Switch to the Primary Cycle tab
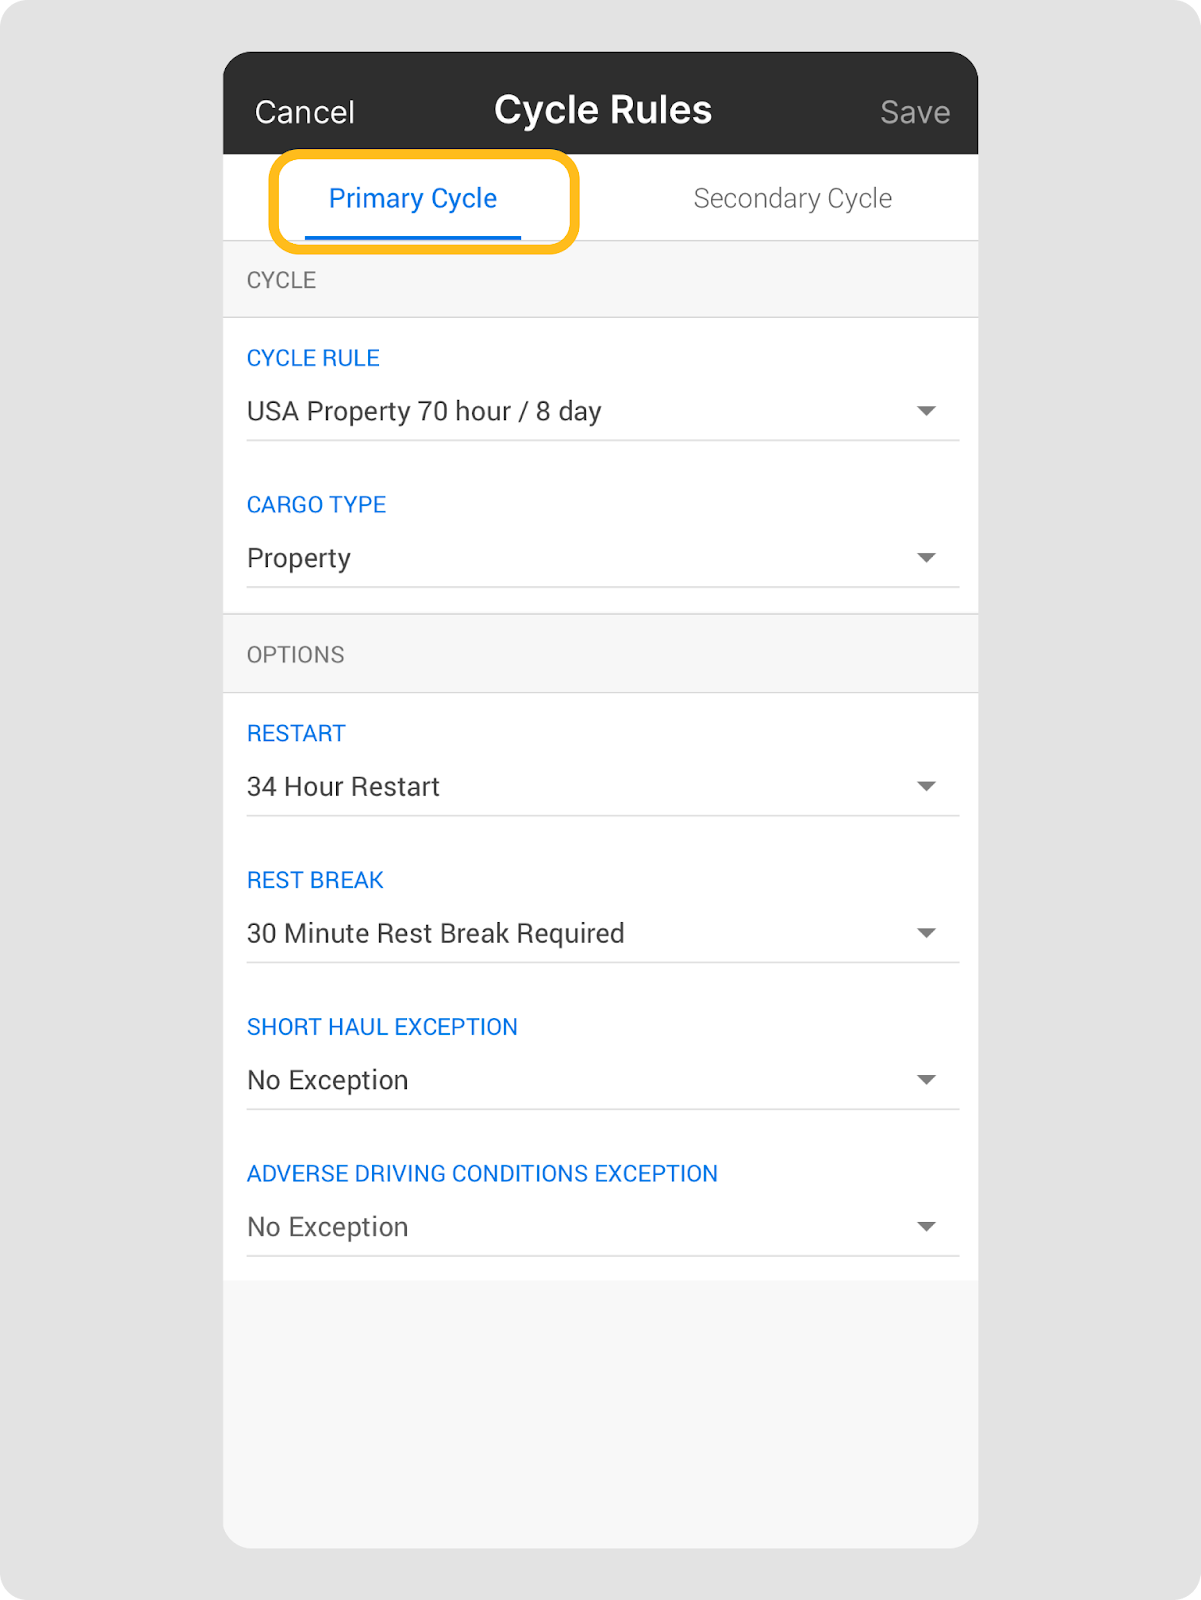 [x=413, y=199]
